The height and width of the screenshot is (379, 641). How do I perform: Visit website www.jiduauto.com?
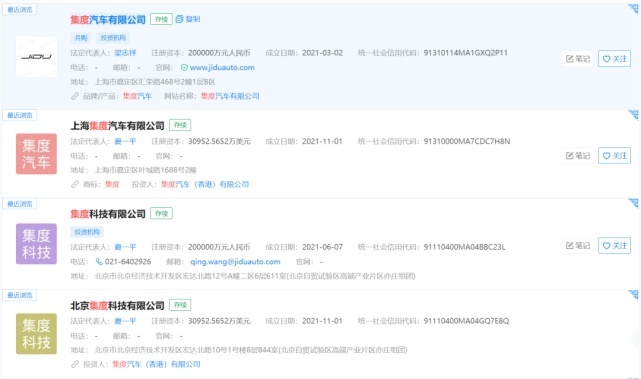[222, 67]
